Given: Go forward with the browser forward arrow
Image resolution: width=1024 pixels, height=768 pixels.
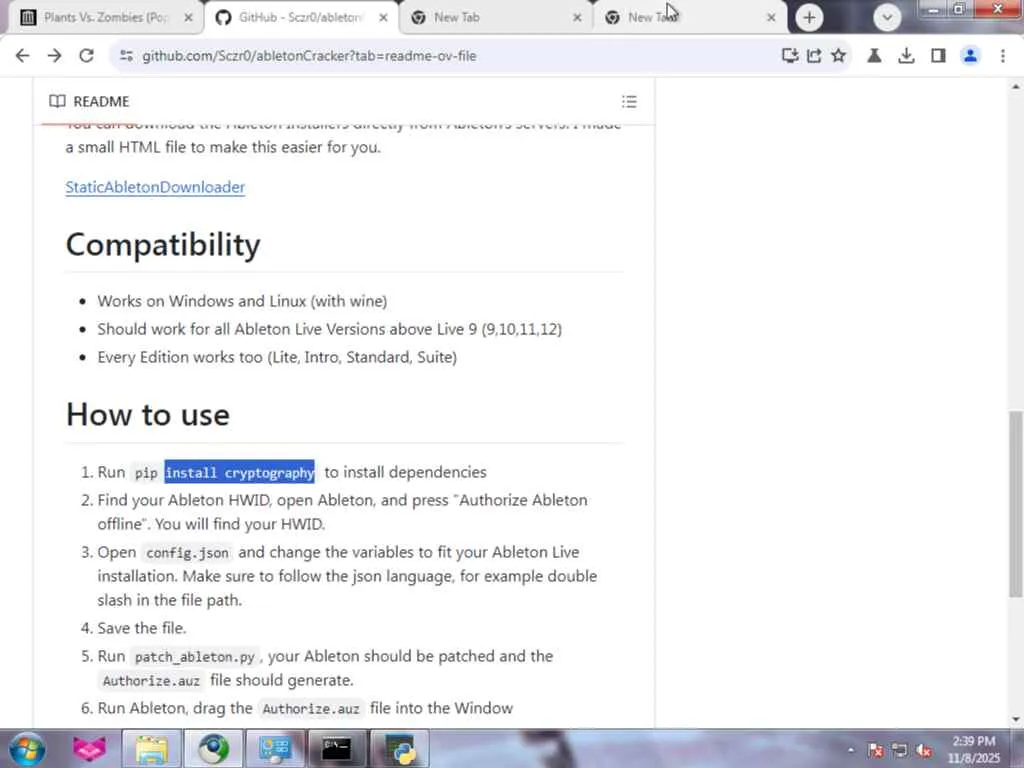Looking at the screenshot, I should [x=54, y=56].
